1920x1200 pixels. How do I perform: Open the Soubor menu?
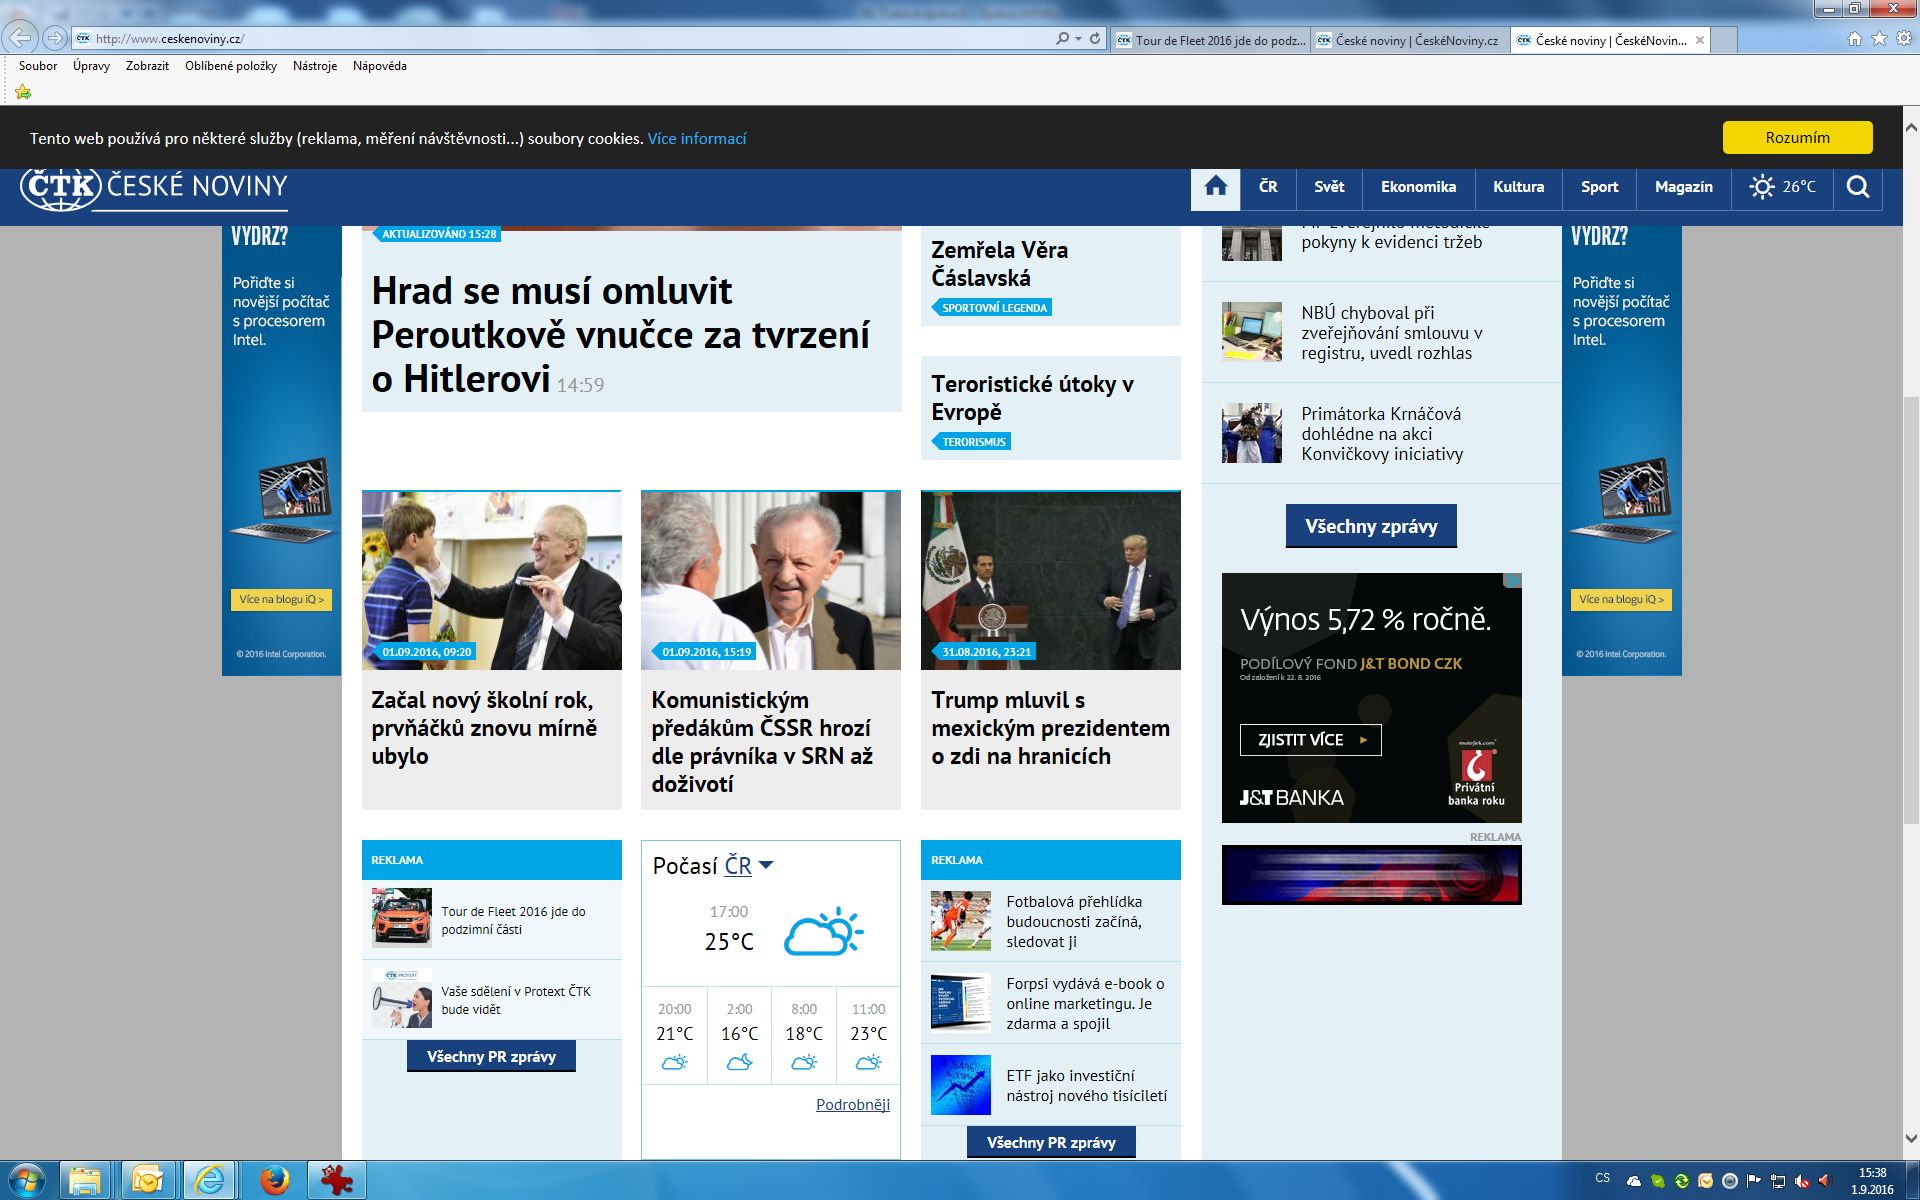tap(38, 66)
